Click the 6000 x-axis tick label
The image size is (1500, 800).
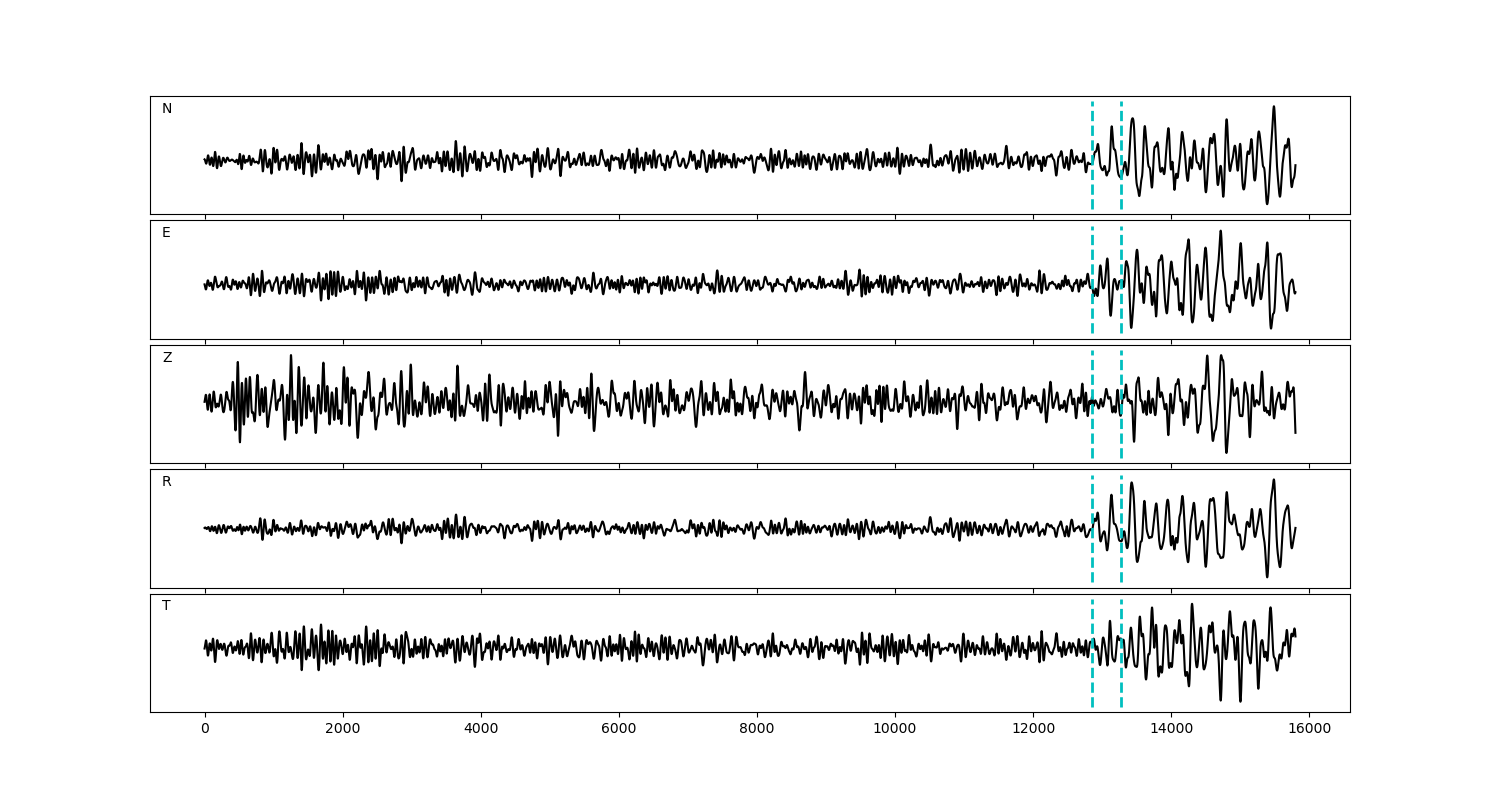click(x=619, y=730)
